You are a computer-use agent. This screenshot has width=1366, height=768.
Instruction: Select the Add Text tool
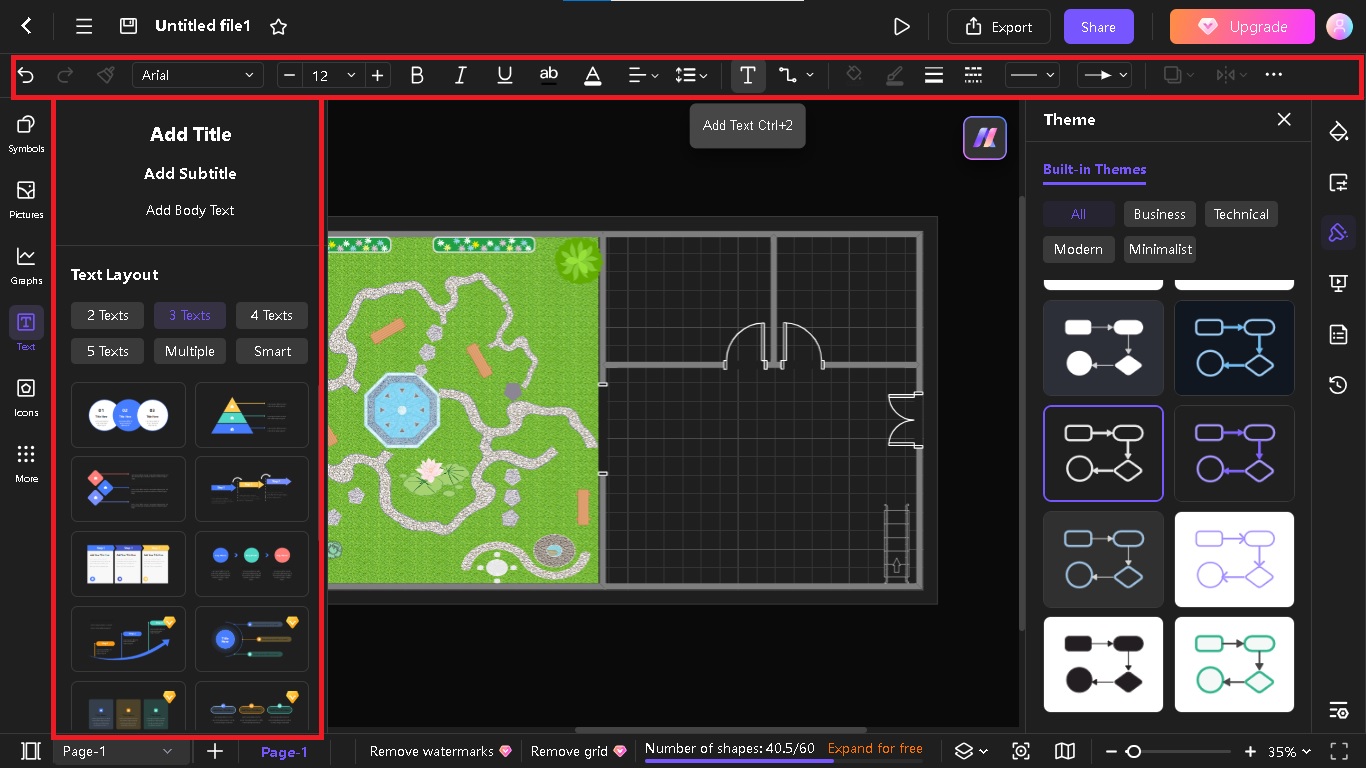(x=748, y=75)
